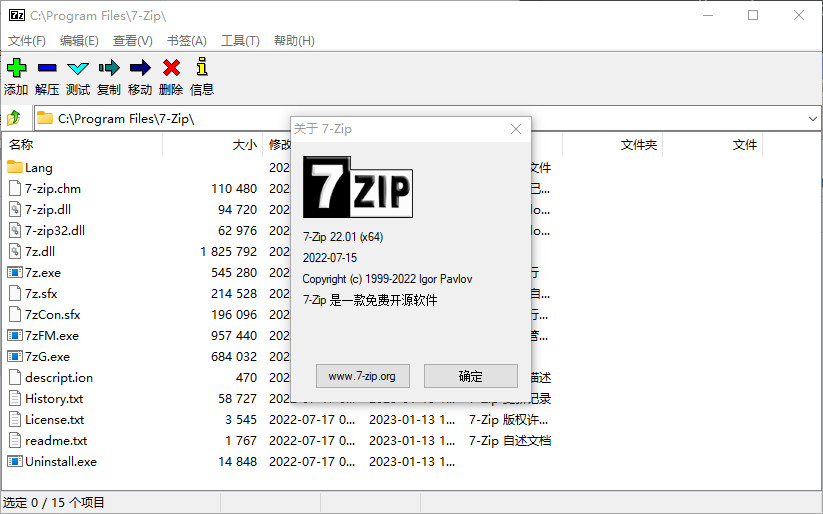Click the 7-zip.chm file icon

15,188
